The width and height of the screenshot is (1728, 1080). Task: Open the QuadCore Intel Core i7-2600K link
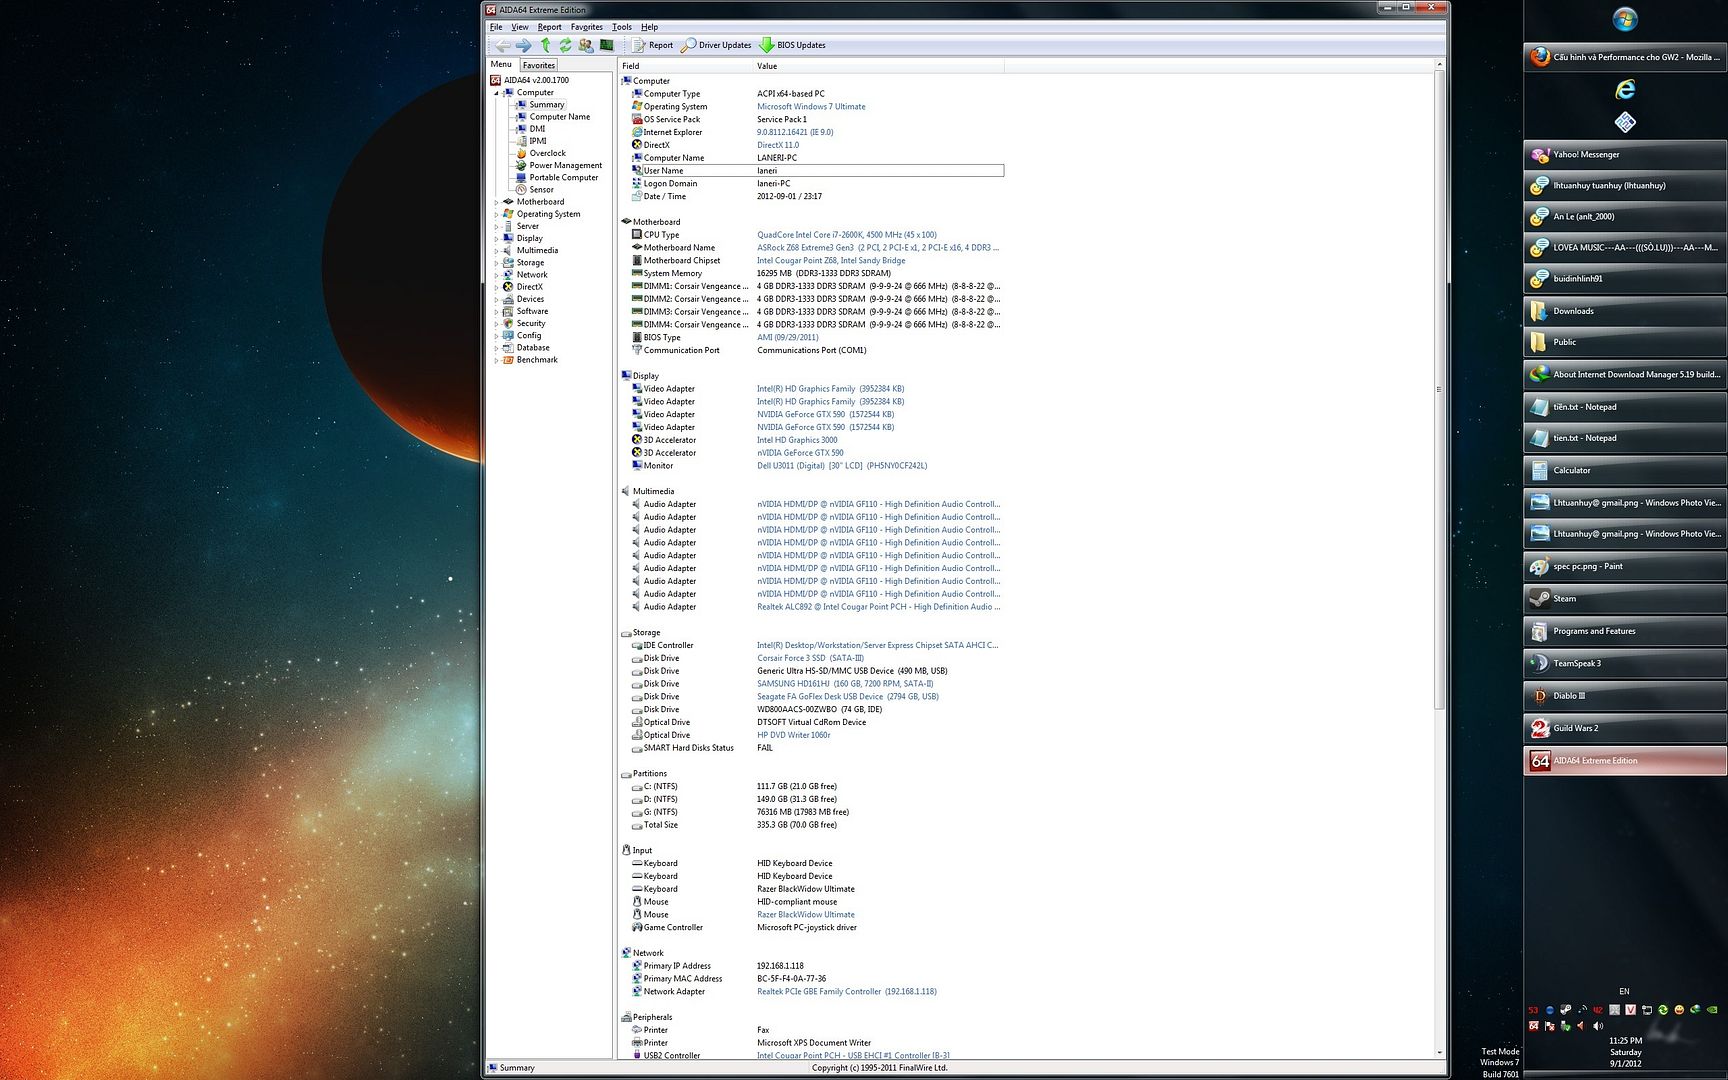[846, 235]
